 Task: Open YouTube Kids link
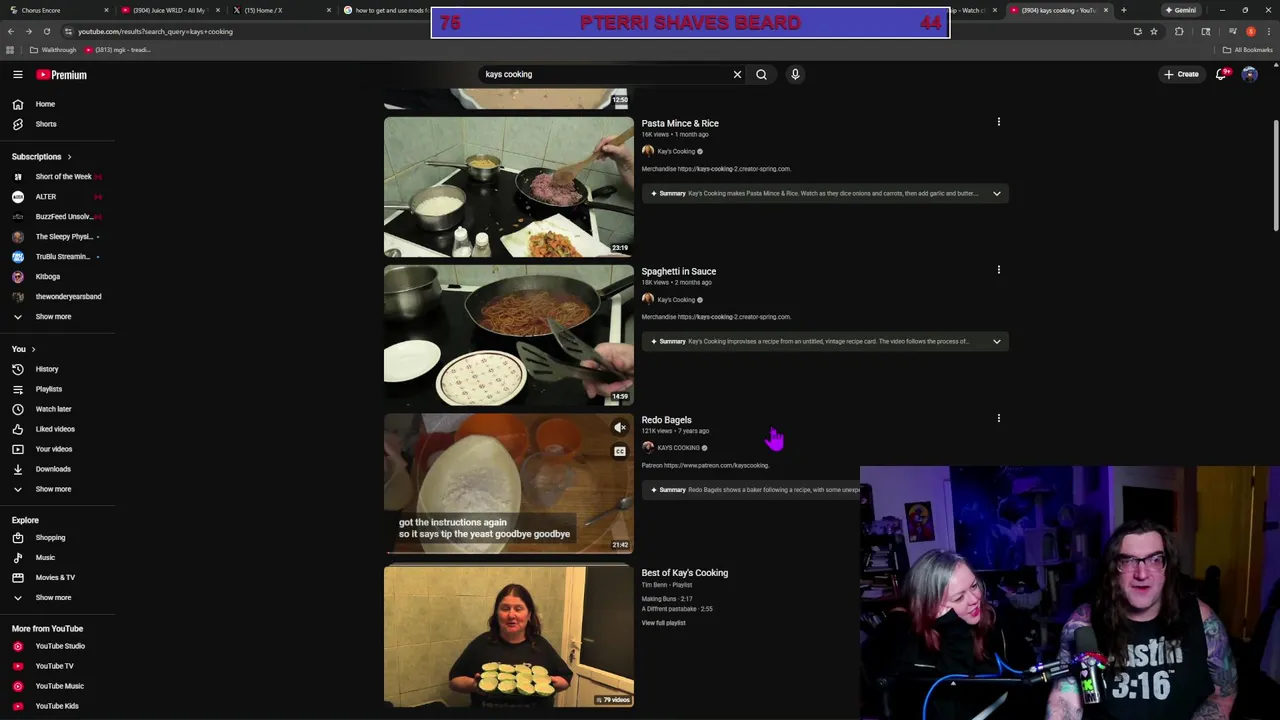tap(57, 706)
